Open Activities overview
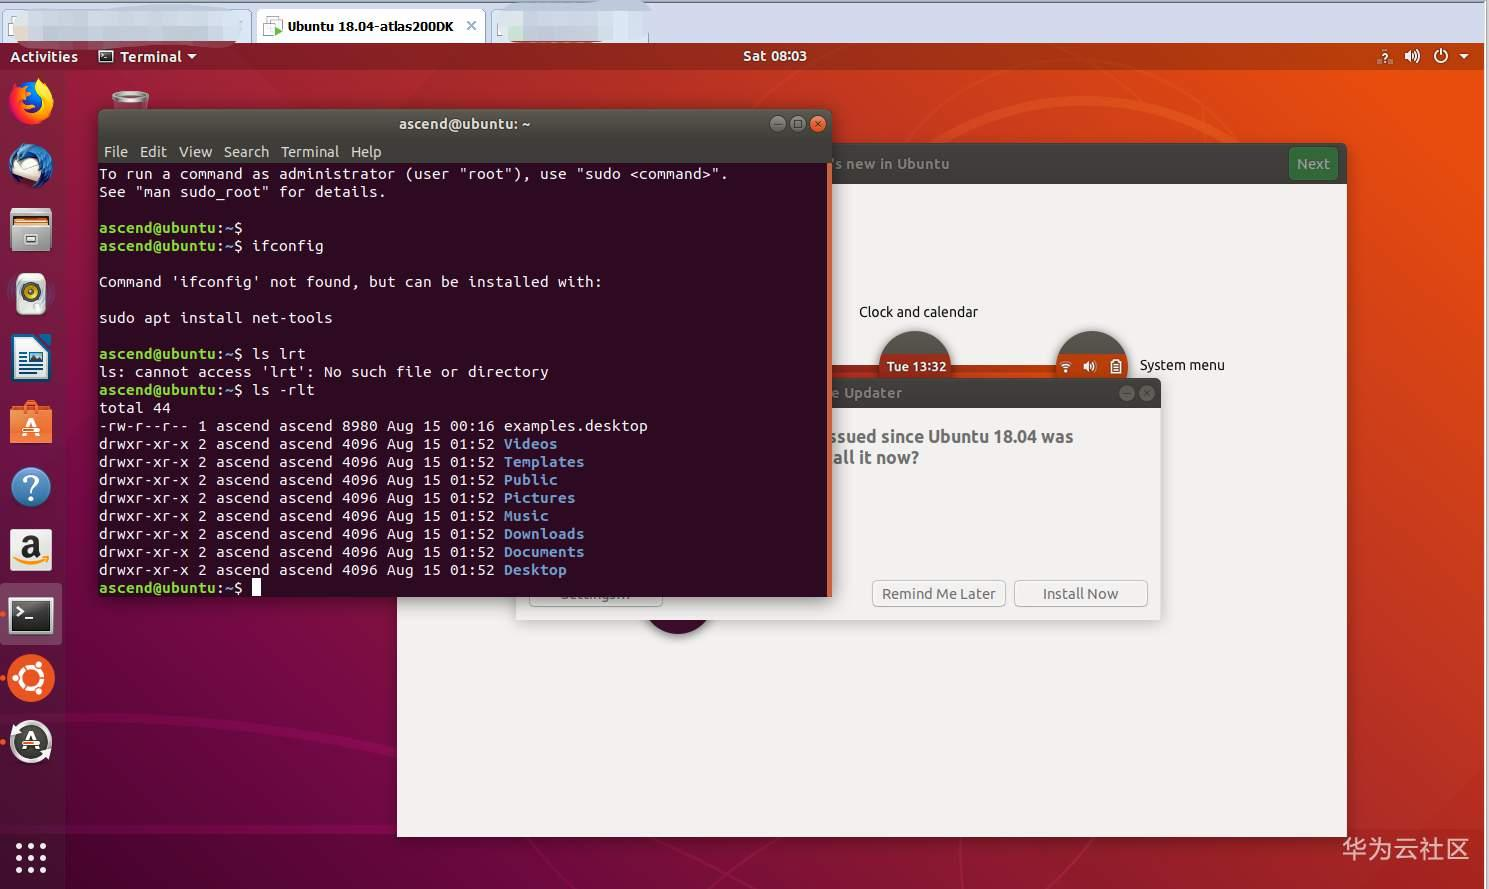 click(44, 57)
